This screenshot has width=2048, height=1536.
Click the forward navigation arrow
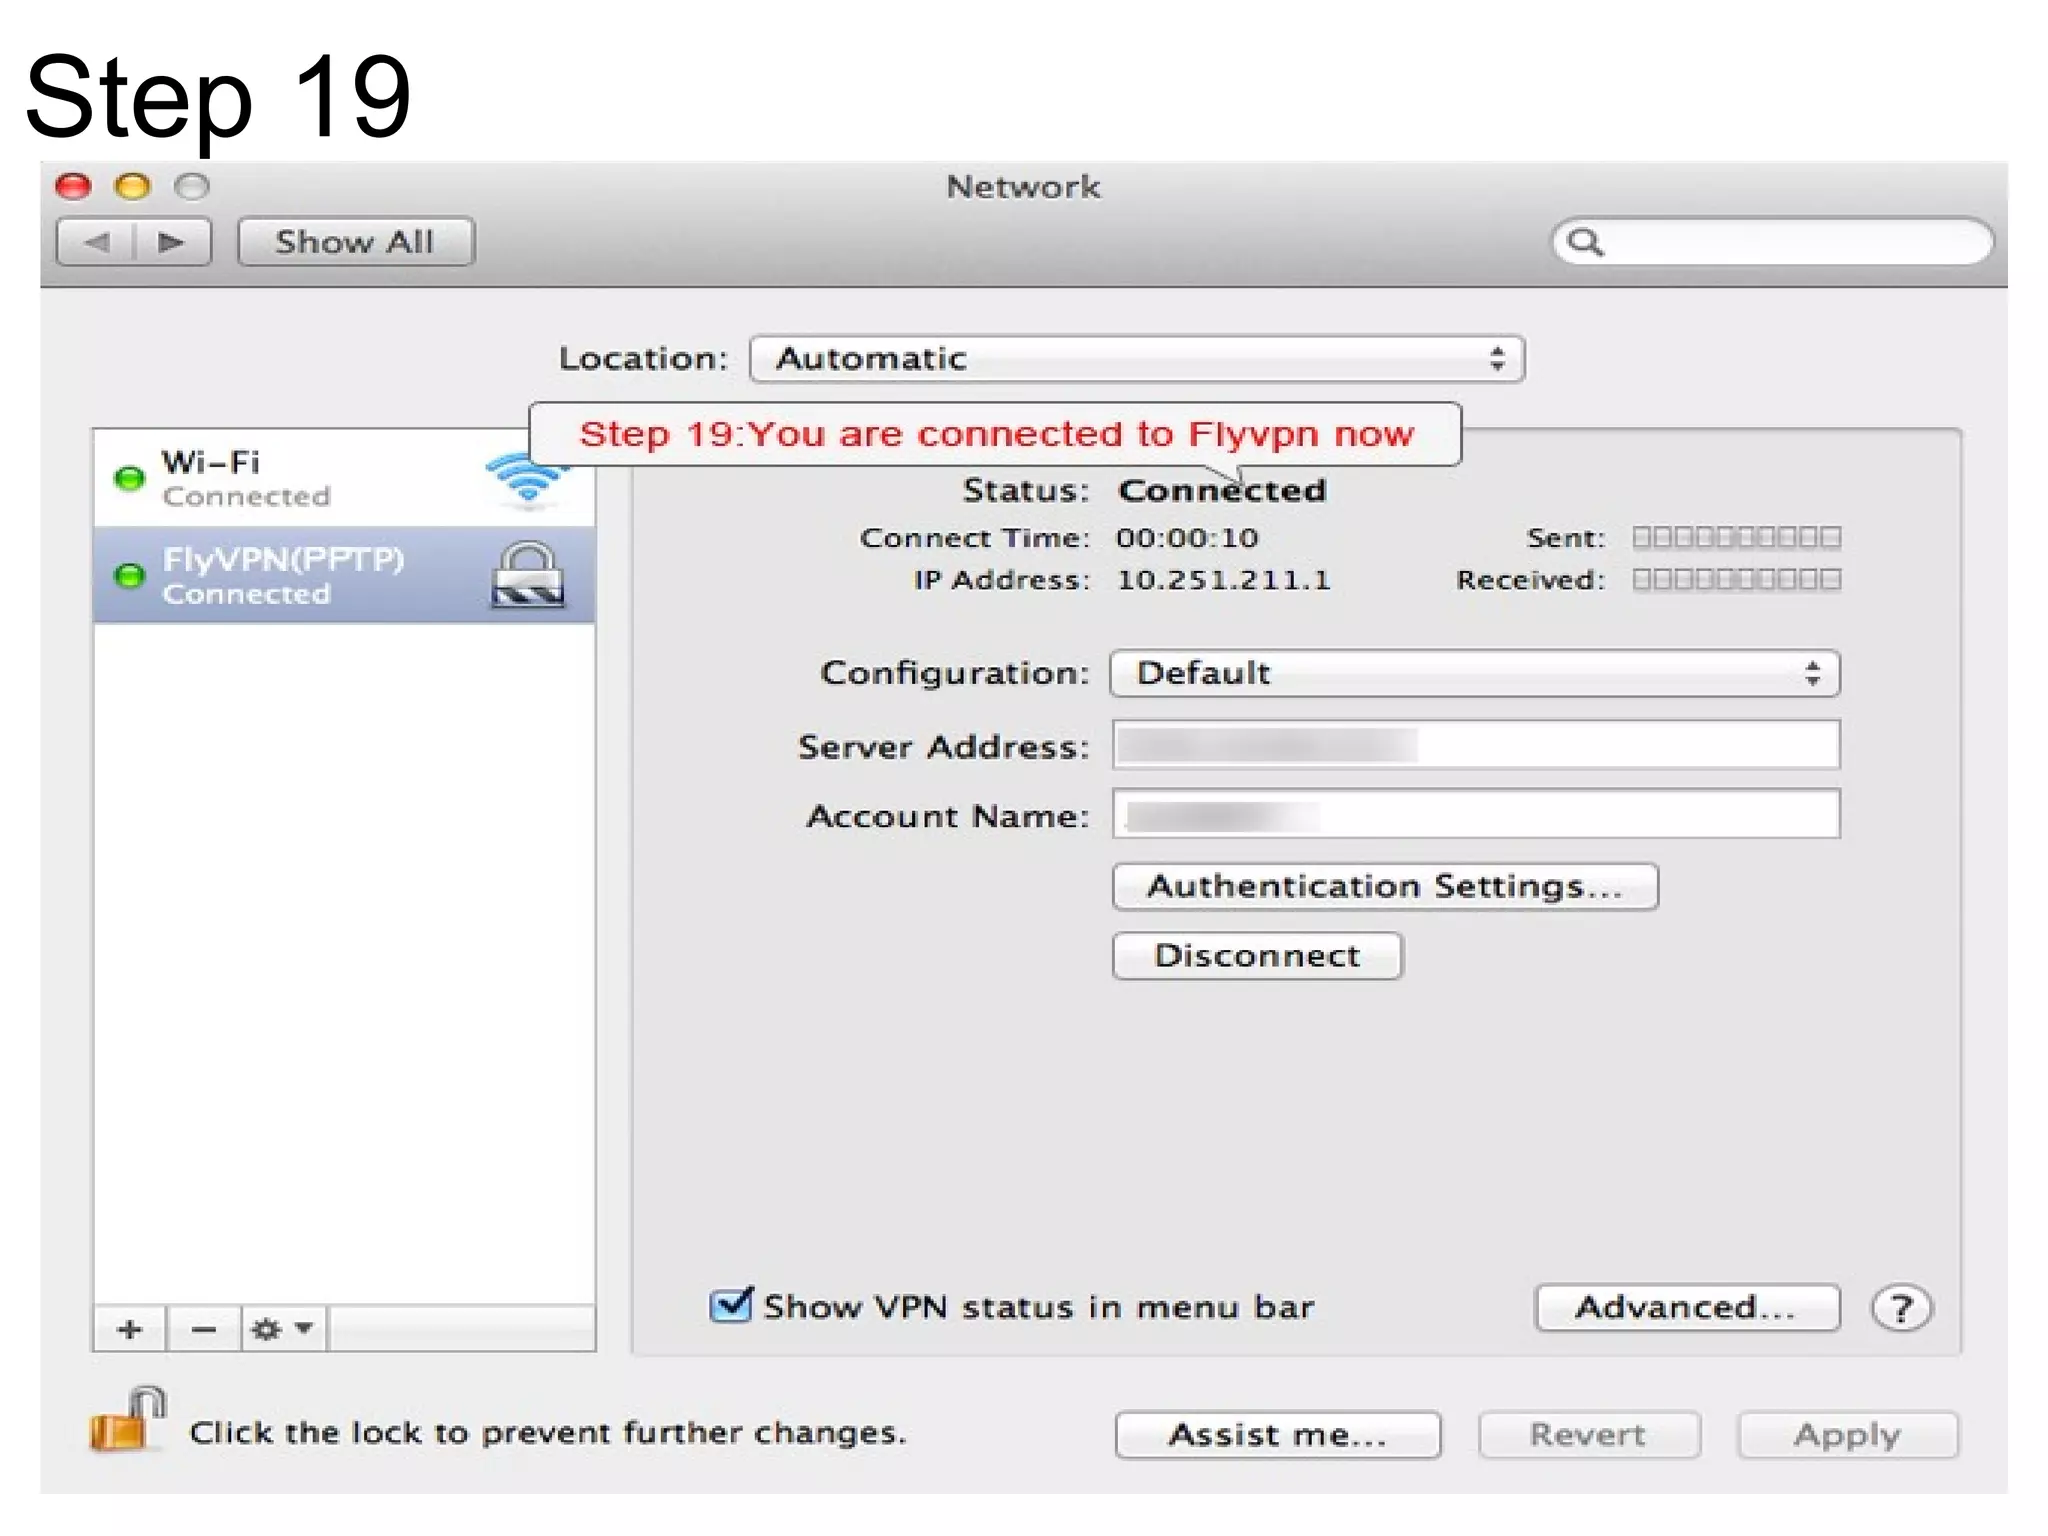coord(172,242)
